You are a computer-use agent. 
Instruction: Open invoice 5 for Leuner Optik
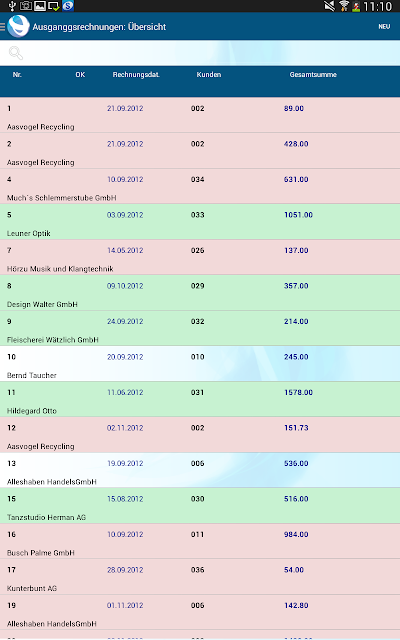click(x=200, y=222)
